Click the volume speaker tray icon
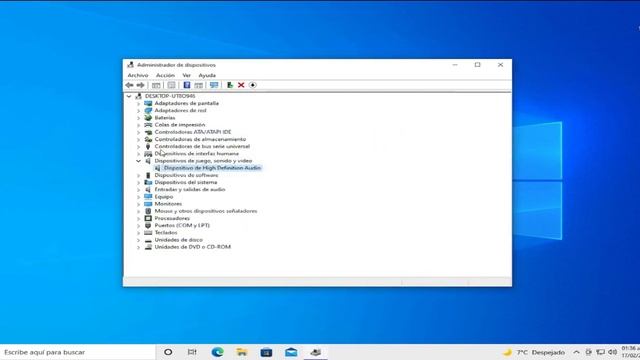The height and width of the screenshot is (360, 640). point(612,352)
